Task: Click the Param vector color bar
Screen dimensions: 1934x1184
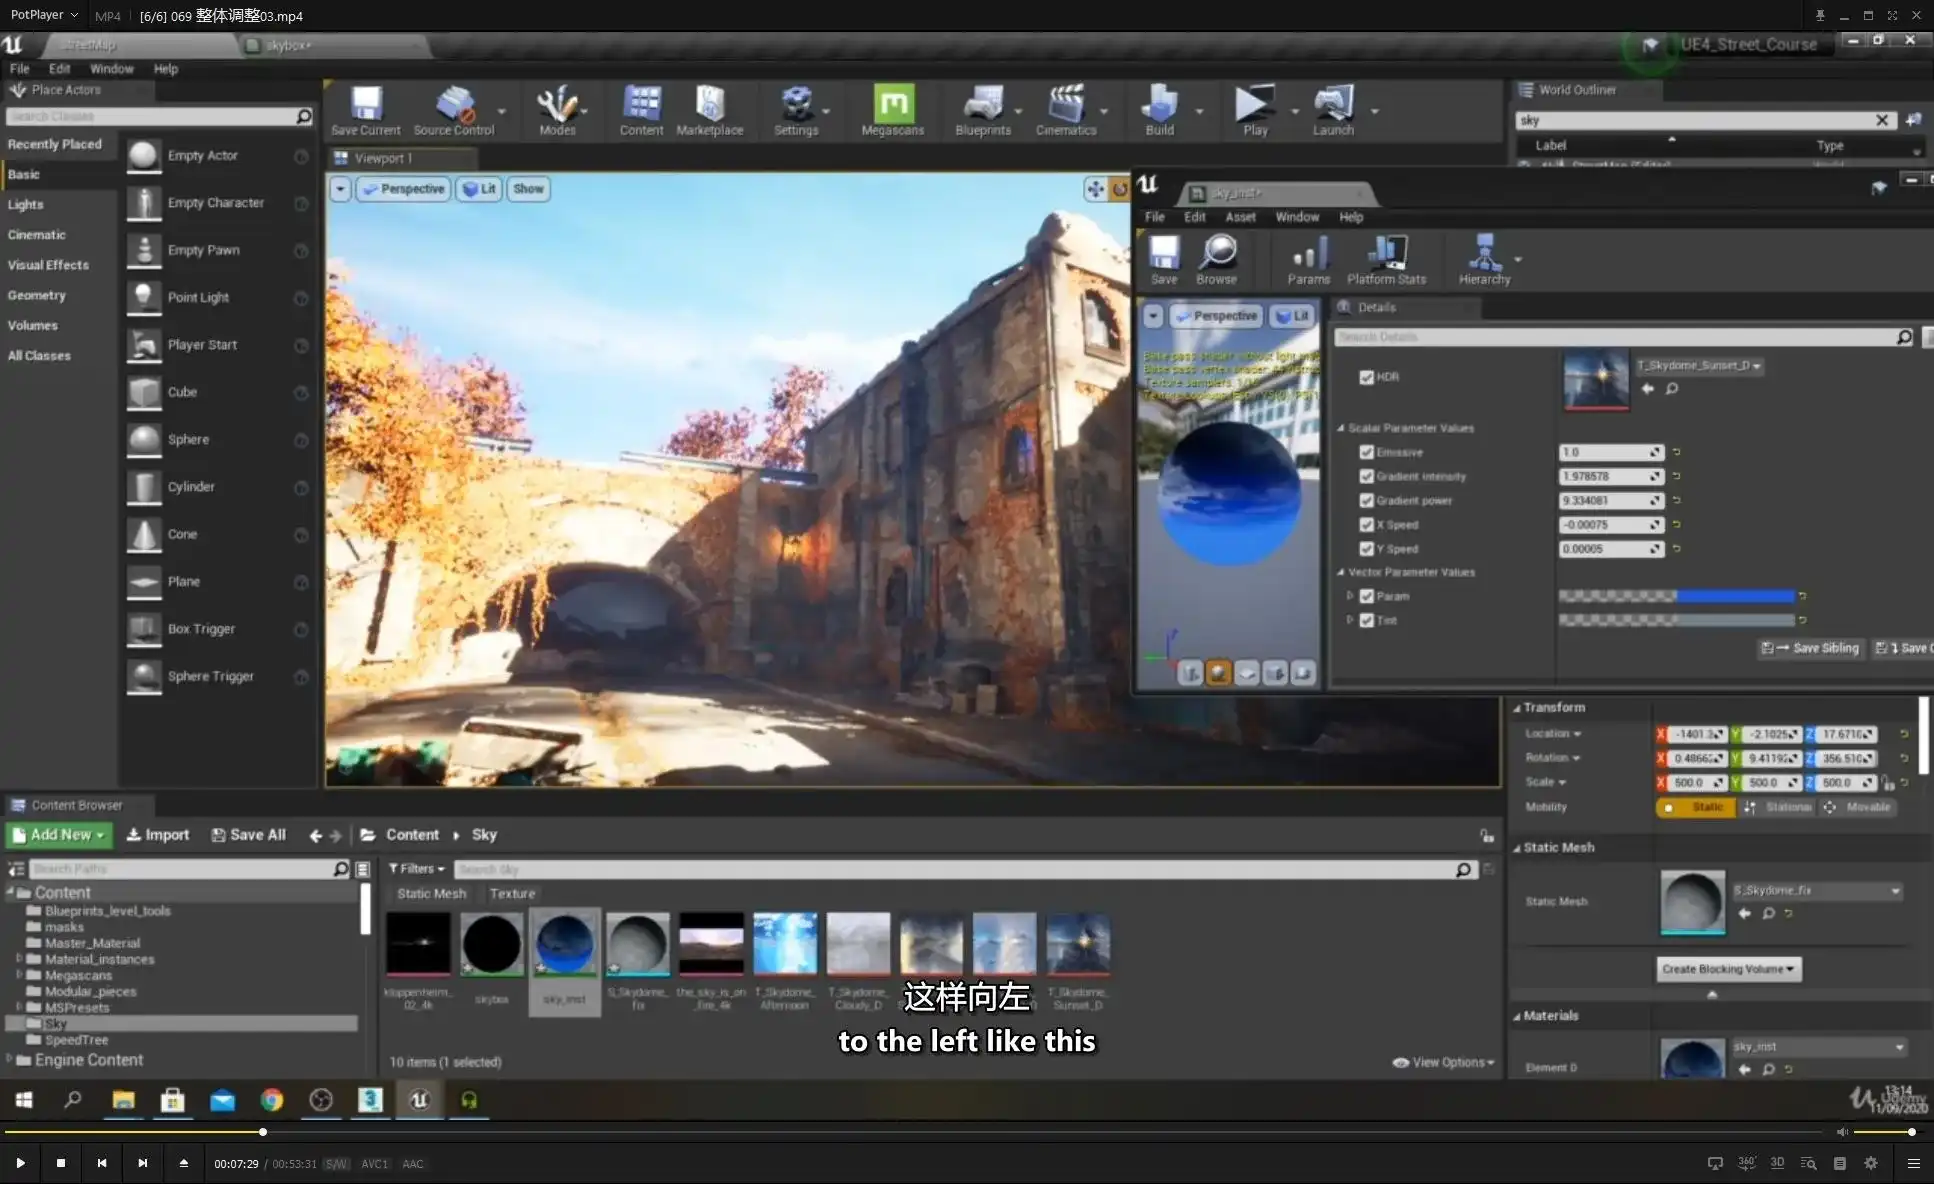Action: [x=1677, y=596]
